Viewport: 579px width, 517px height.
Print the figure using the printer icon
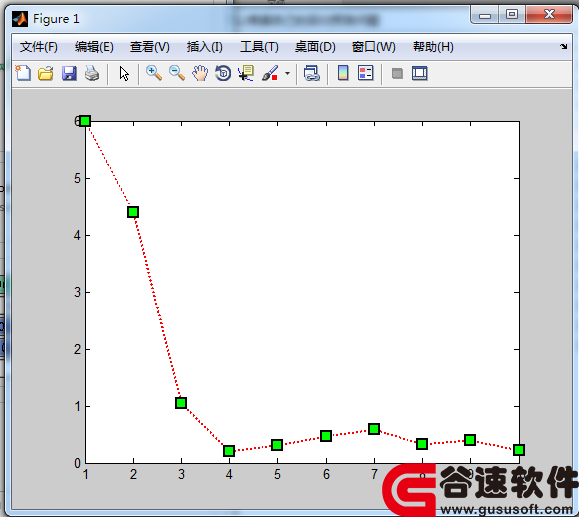coord(92,73)
